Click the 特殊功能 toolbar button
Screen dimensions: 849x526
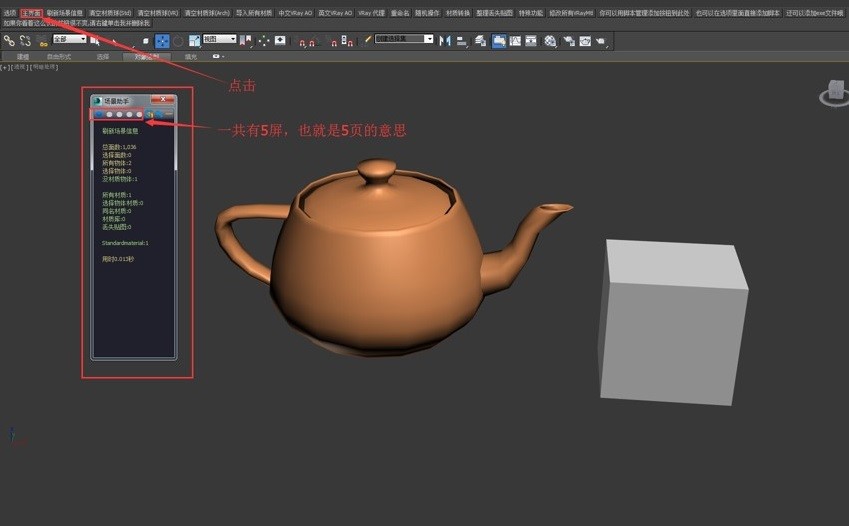[x=531, y=12]
